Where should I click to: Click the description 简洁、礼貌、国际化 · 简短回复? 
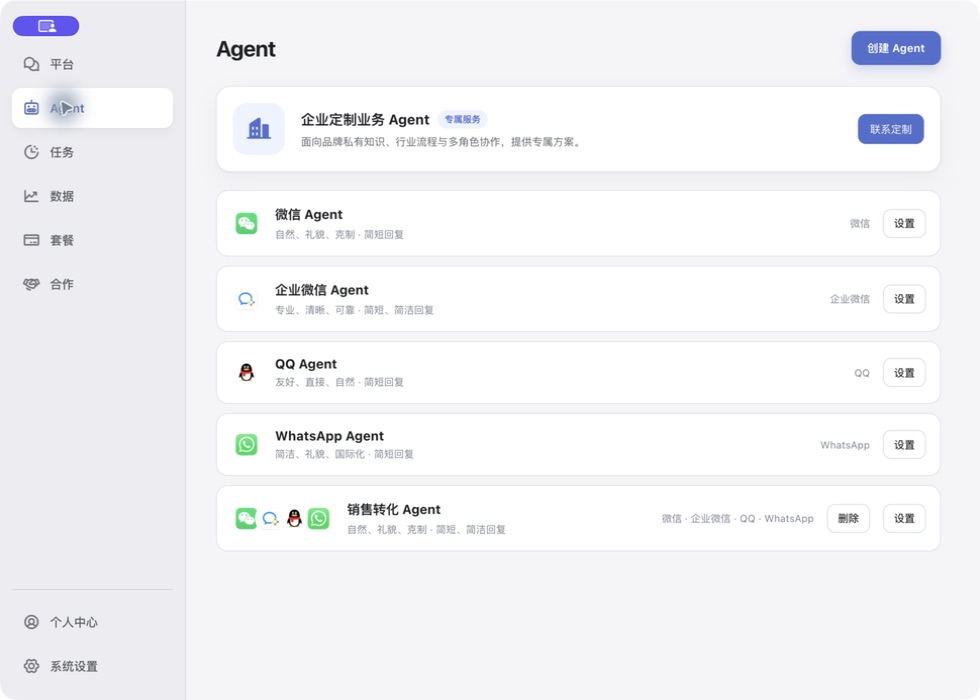coord(344,454)
